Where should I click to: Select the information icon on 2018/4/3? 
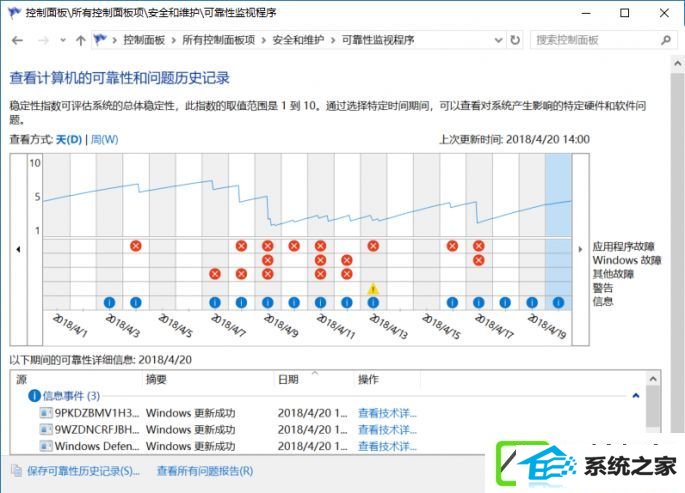pyautogui.click(x=109, y=302)
